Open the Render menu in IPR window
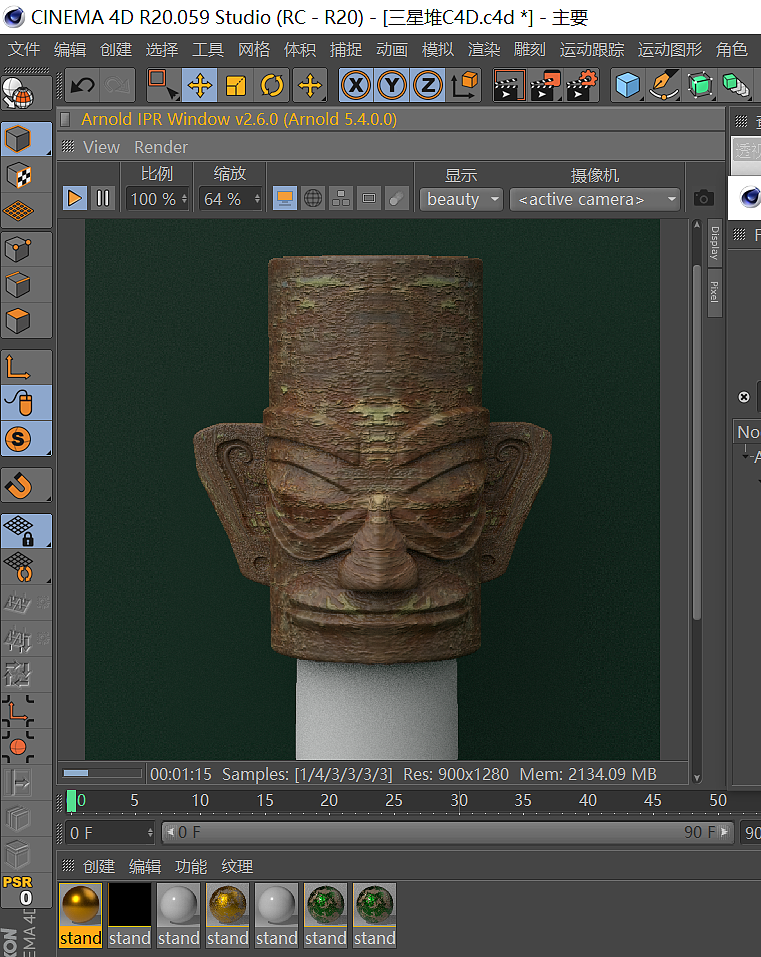This screenshot has height=957, width=761. point(161,147)
